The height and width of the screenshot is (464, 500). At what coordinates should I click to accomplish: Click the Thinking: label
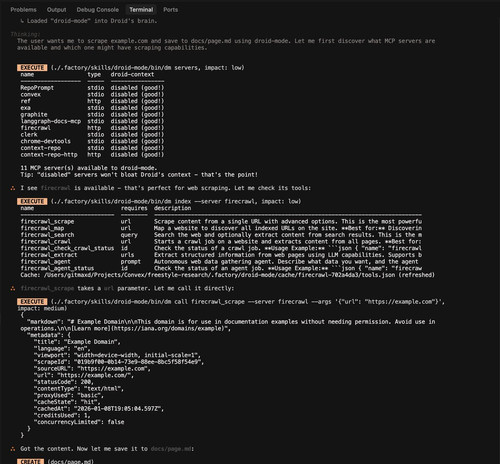[25, 34]
